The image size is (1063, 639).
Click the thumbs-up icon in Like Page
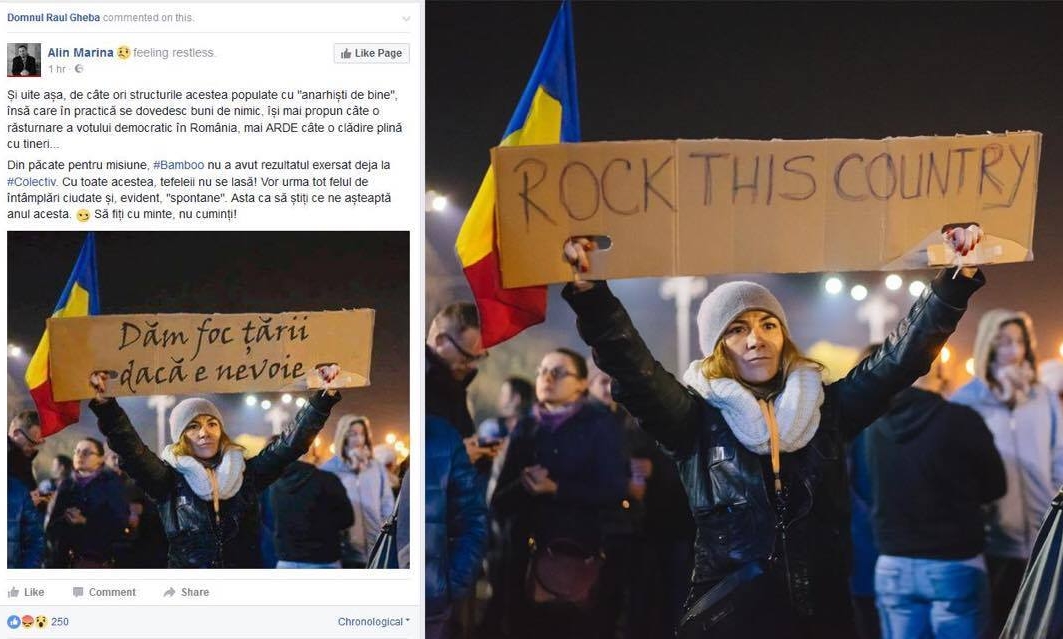coord(346,53)
